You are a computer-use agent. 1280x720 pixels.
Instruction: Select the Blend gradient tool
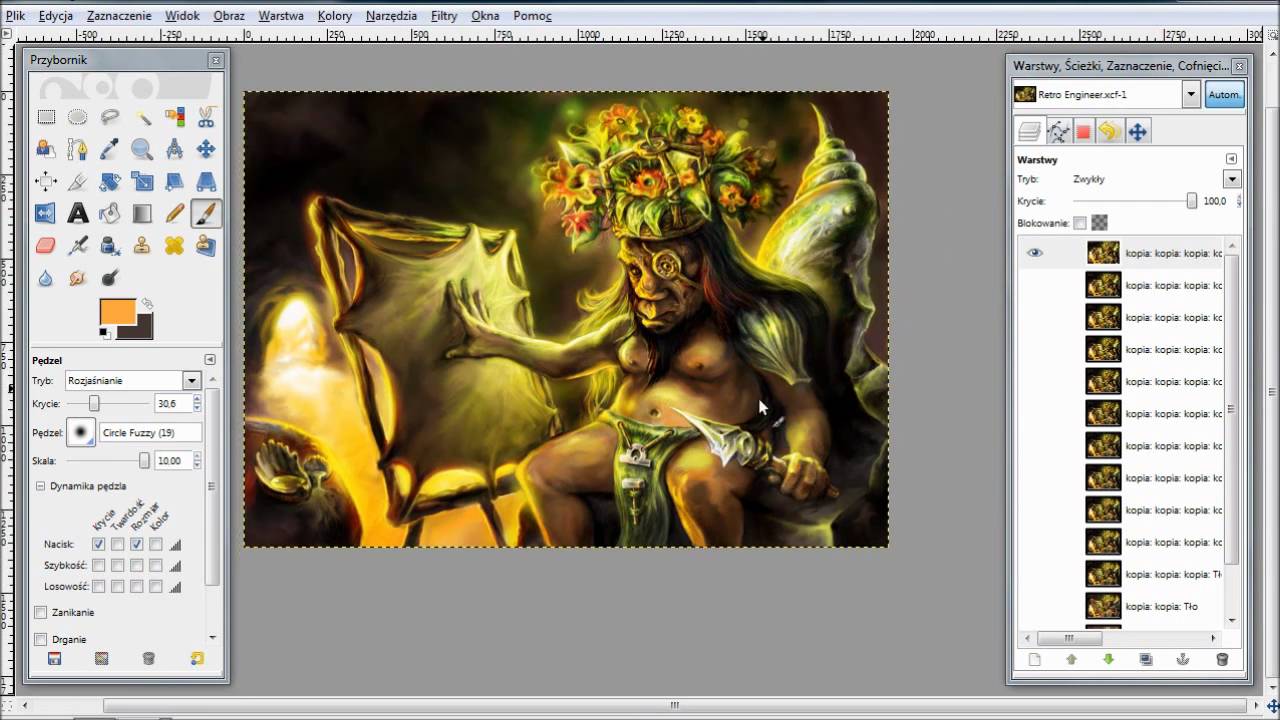[x=142, y=213]
